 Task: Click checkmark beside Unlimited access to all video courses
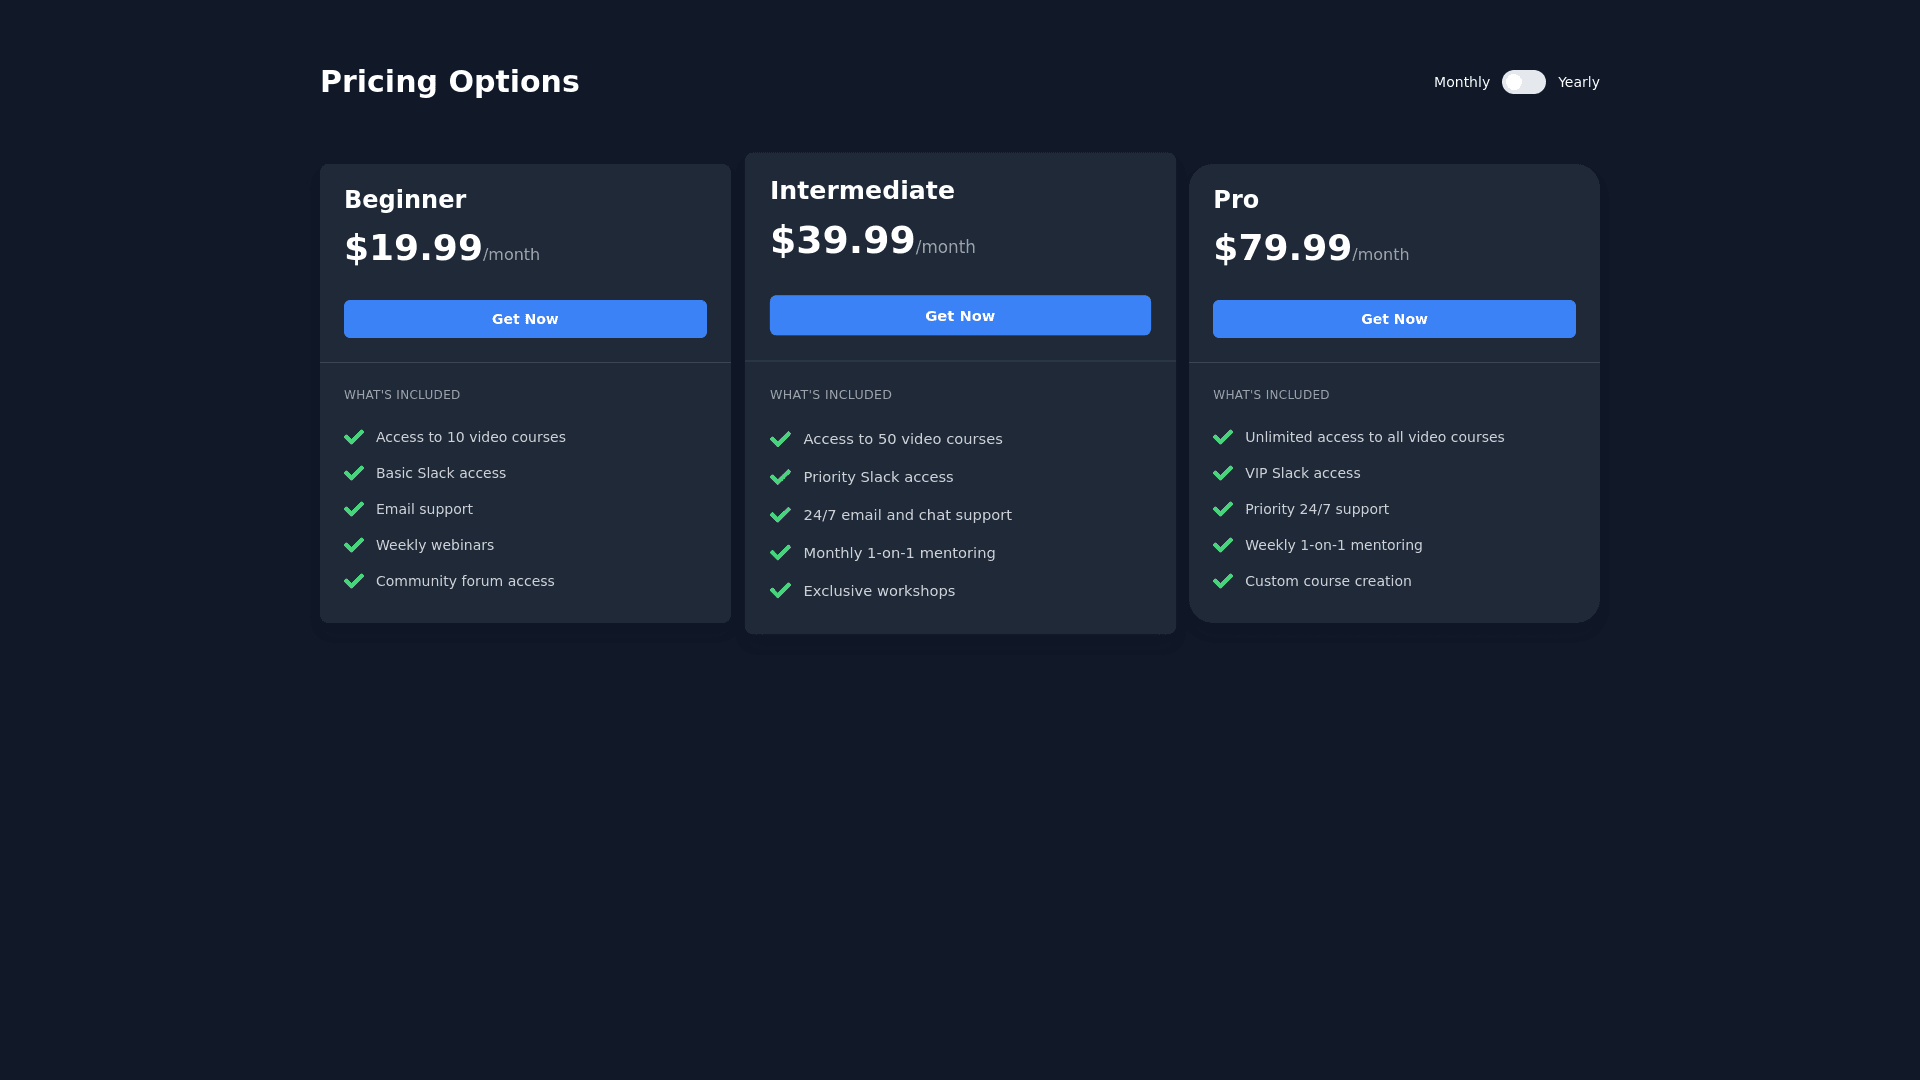tap(1222, 437)
